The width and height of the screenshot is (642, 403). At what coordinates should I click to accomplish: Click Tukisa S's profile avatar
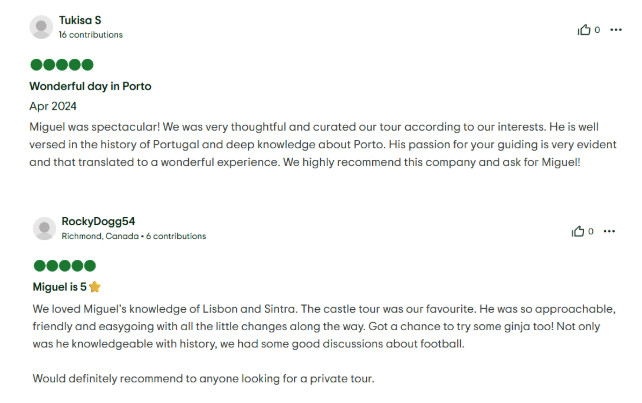click(x=42, y=27)
